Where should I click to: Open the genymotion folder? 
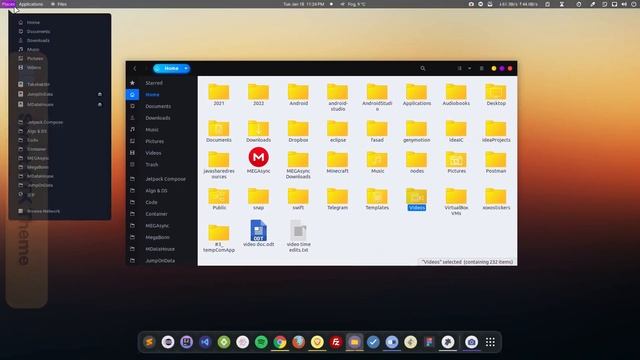tap(416, 128)
